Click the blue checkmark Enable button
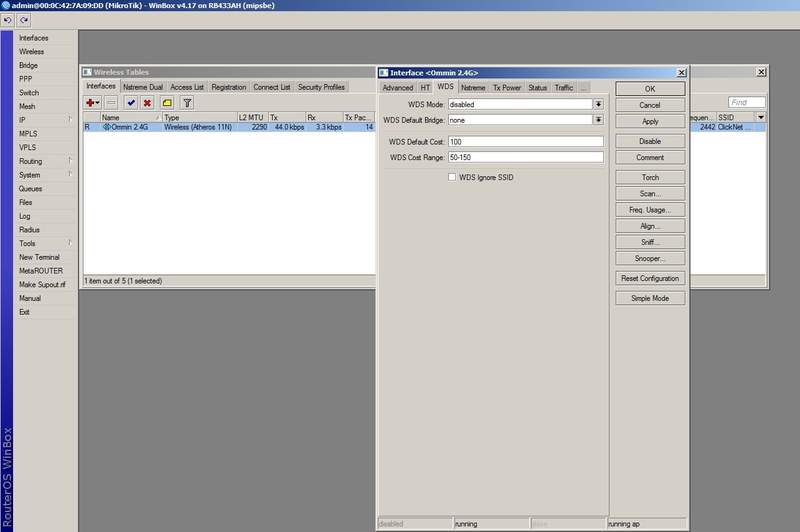Screen dimensions: 800x532 point(131,103)
